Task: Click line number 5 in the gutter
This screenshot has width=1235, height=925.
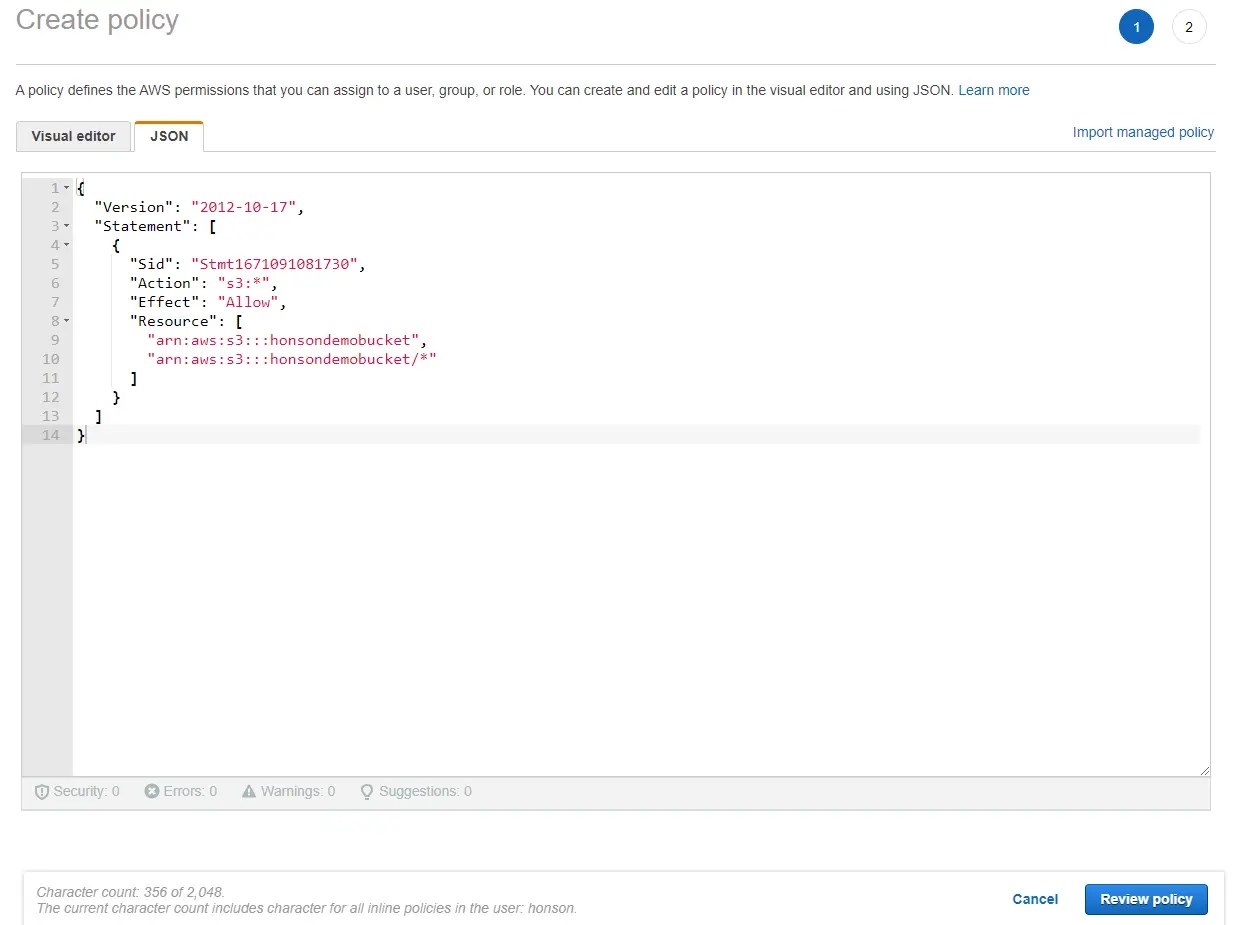Action: click(x=55, y=264)
